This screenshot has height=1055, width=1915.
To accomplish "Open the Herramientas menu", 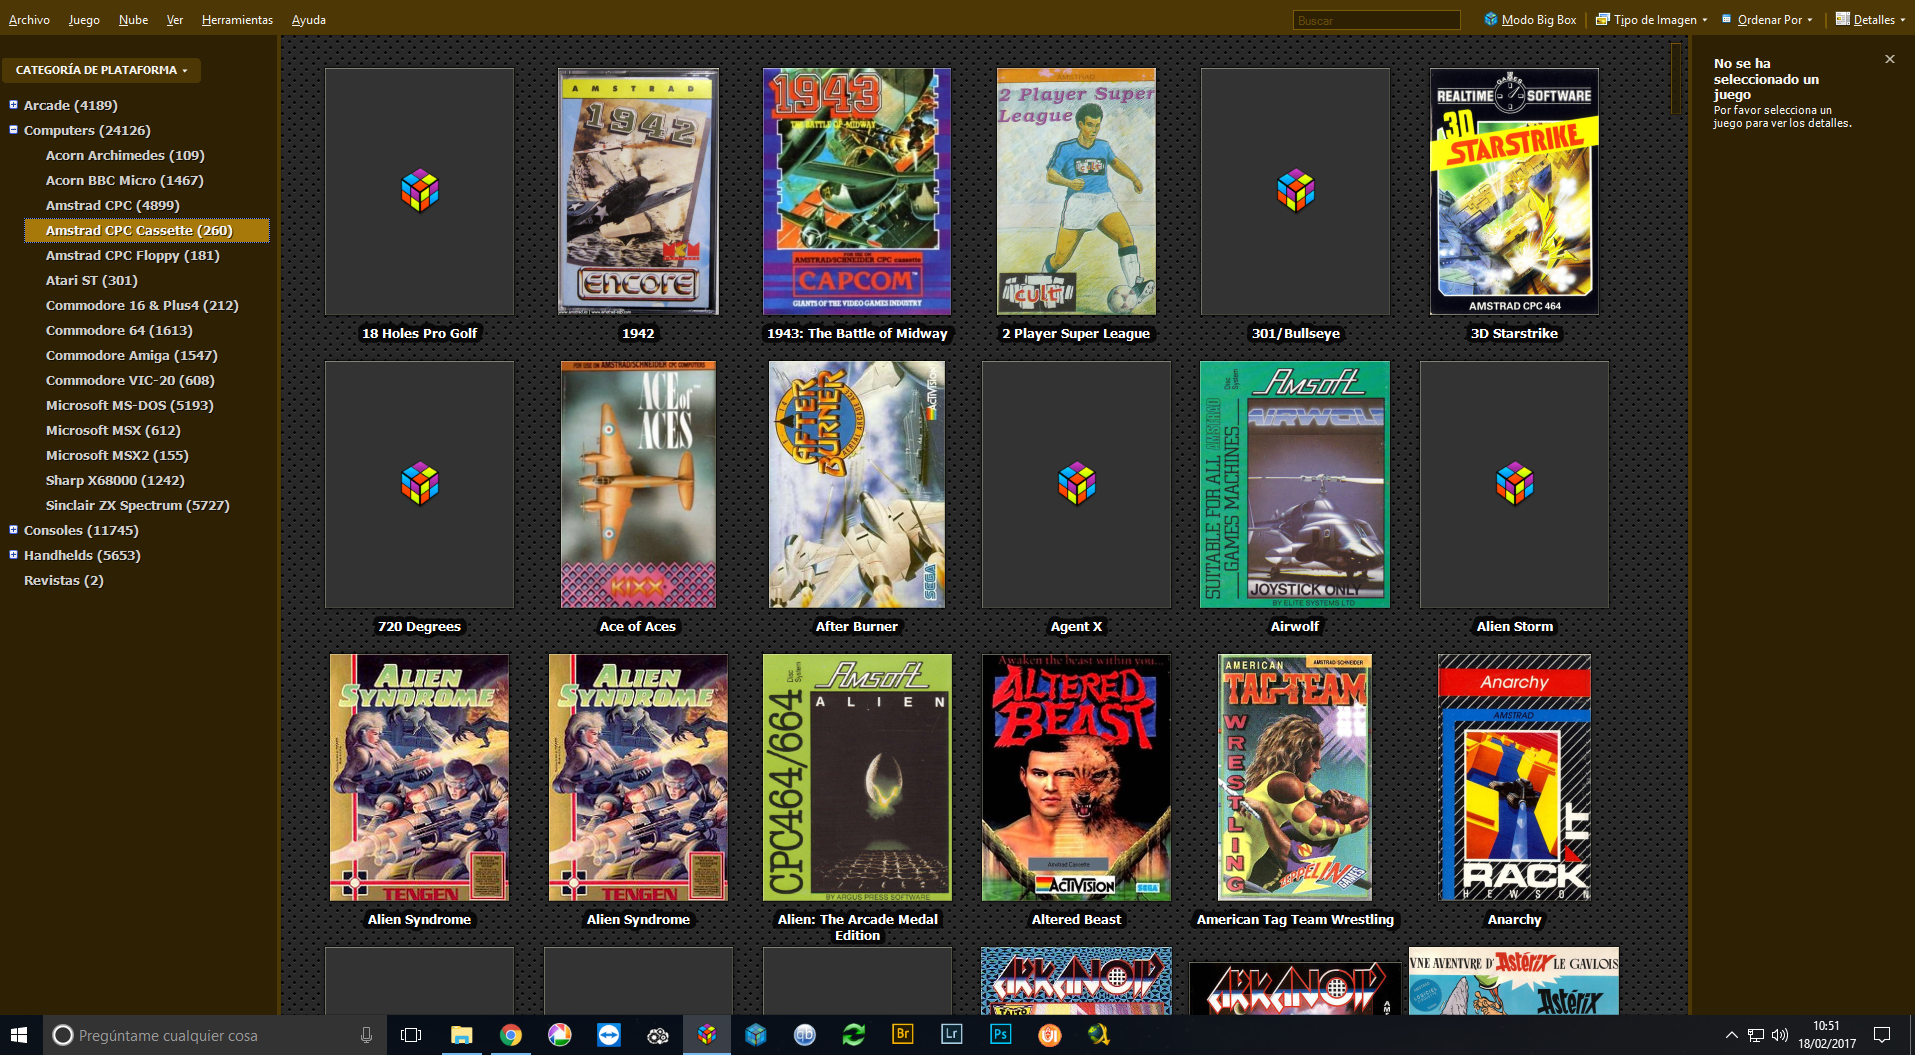I will [x=237, y=19].
